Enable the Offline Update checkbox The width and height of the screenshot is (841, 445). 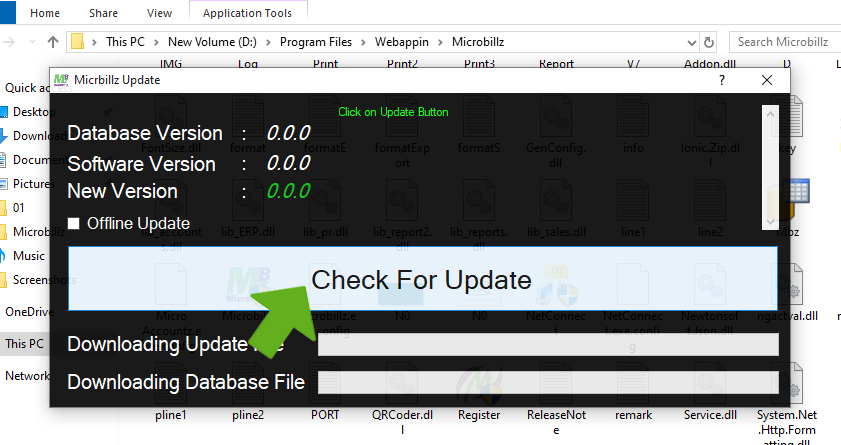point(74,223)
